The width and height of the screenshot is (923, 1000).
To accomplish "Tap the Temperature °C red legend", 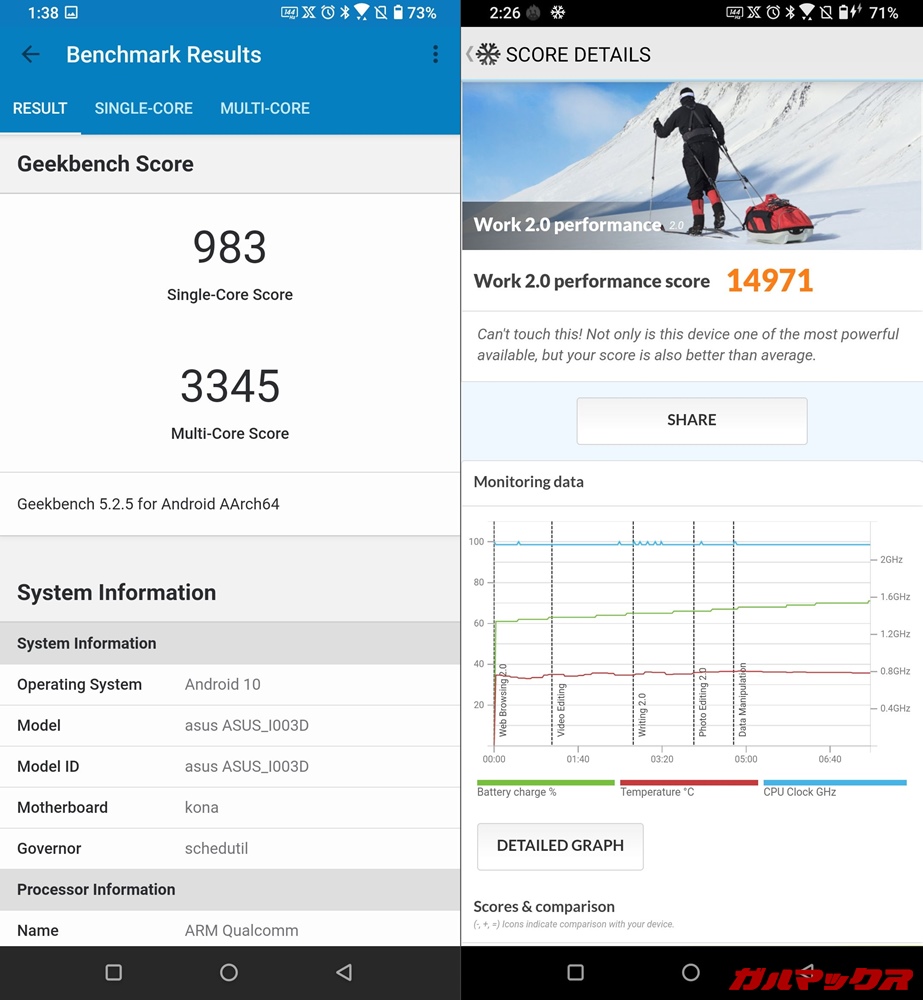I will [x=688, y=788].
